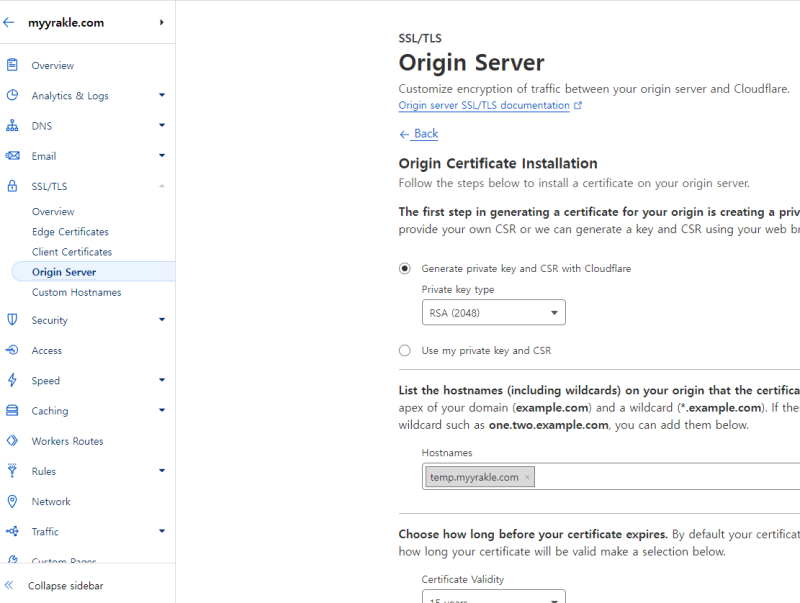Image resolution: width=800 pixels, height=603 pixels.
Task: Click the Email envelope icon
Action: point(12,156)
